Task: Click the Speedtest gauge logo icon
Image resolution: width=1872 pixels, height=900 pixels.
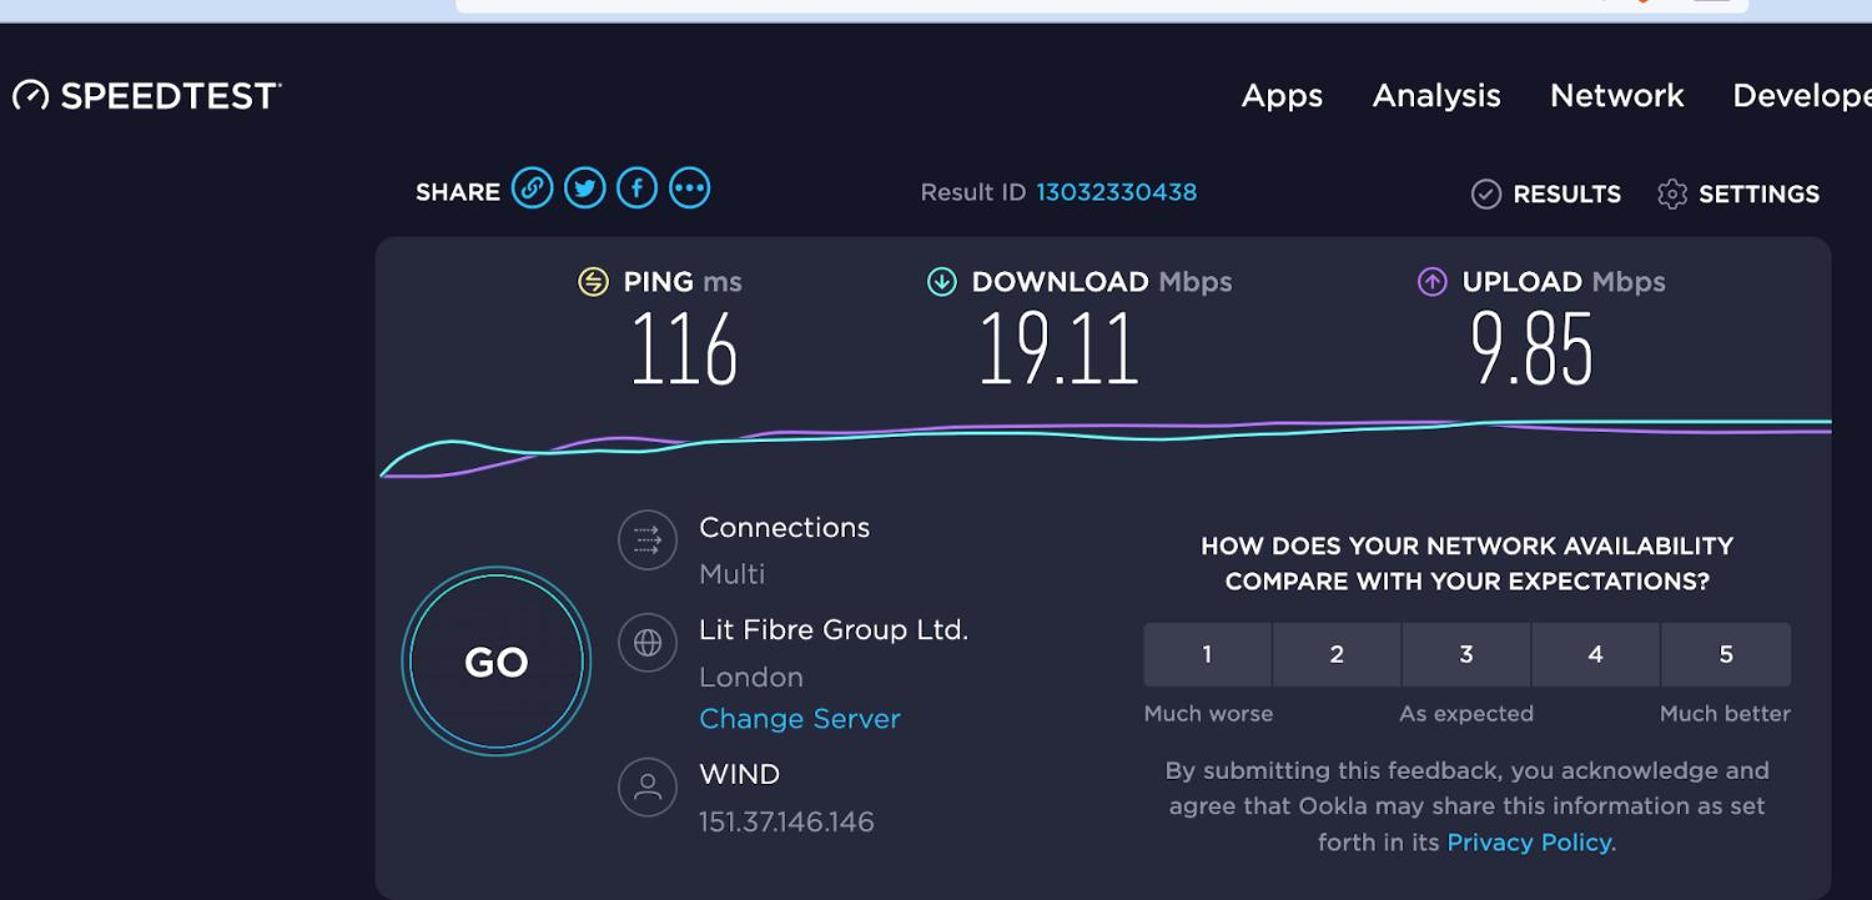Action: tap(31, 95)
